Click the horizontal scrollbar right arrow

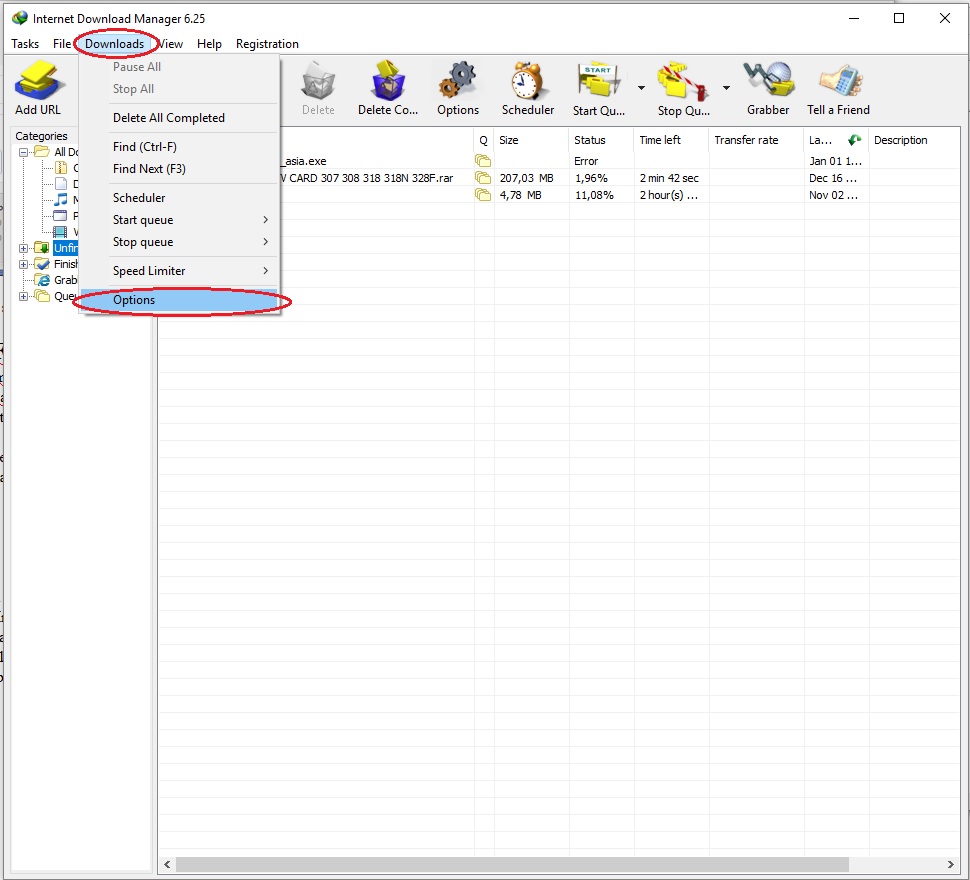coord(950,864)
